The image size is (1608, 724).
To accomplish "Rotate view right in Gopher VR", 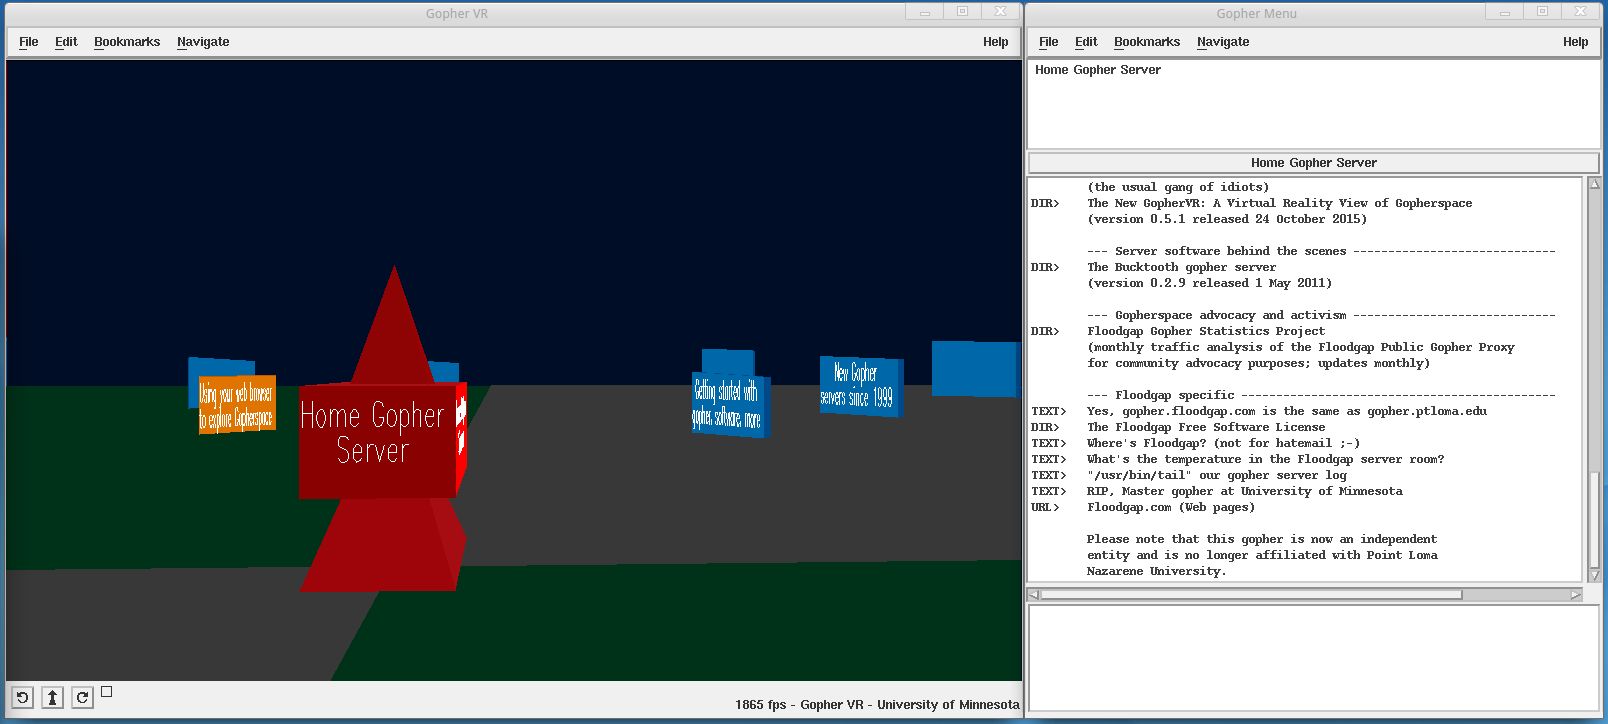I will [x=82, y=697].
